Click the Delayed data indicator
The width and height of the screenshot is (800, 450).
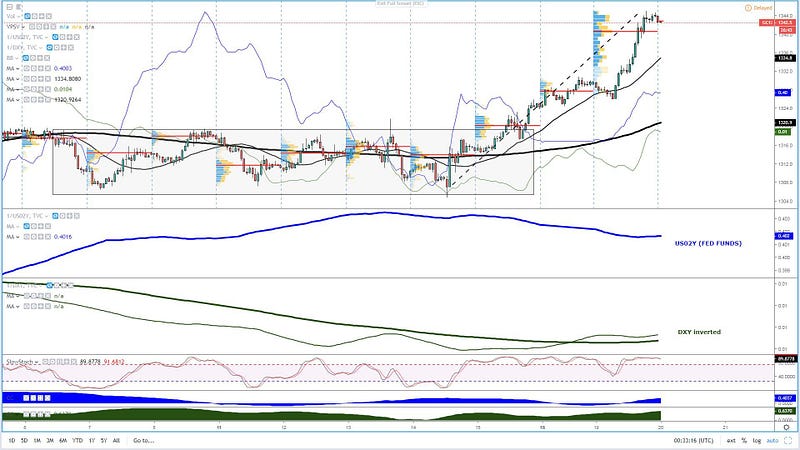pos(759,8)
